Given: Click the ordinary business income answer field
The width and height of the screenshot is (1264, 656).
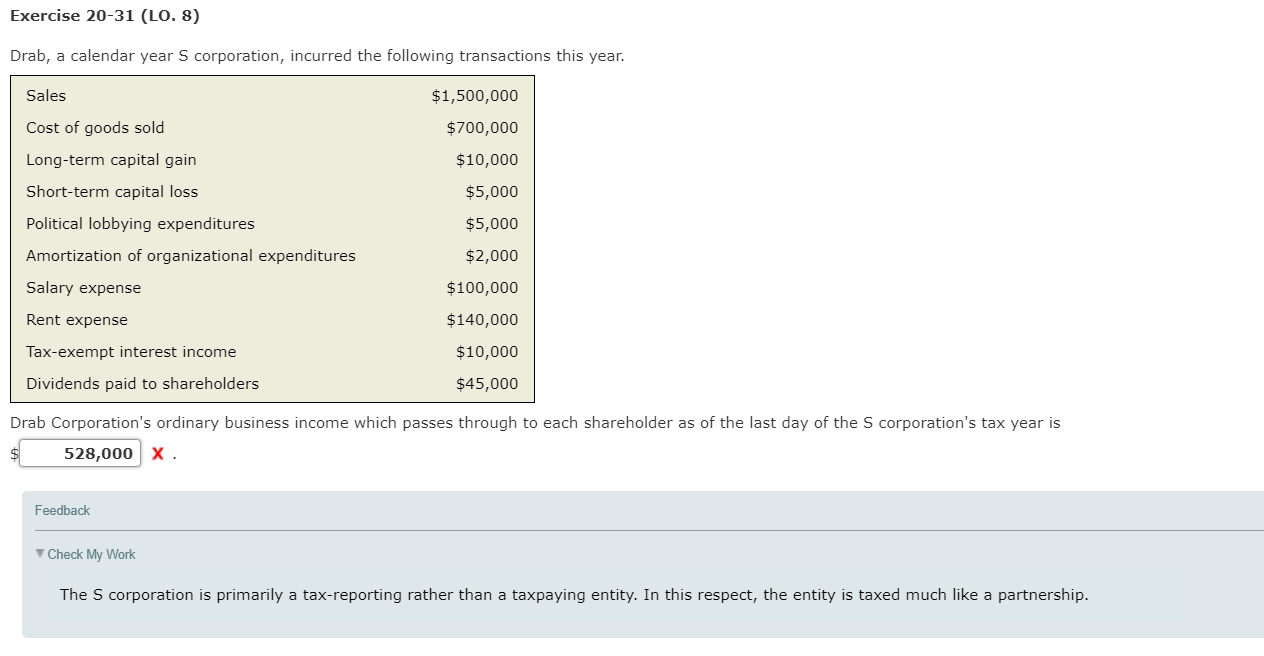Looking at the screenshot, I should [x=80, y=454].
